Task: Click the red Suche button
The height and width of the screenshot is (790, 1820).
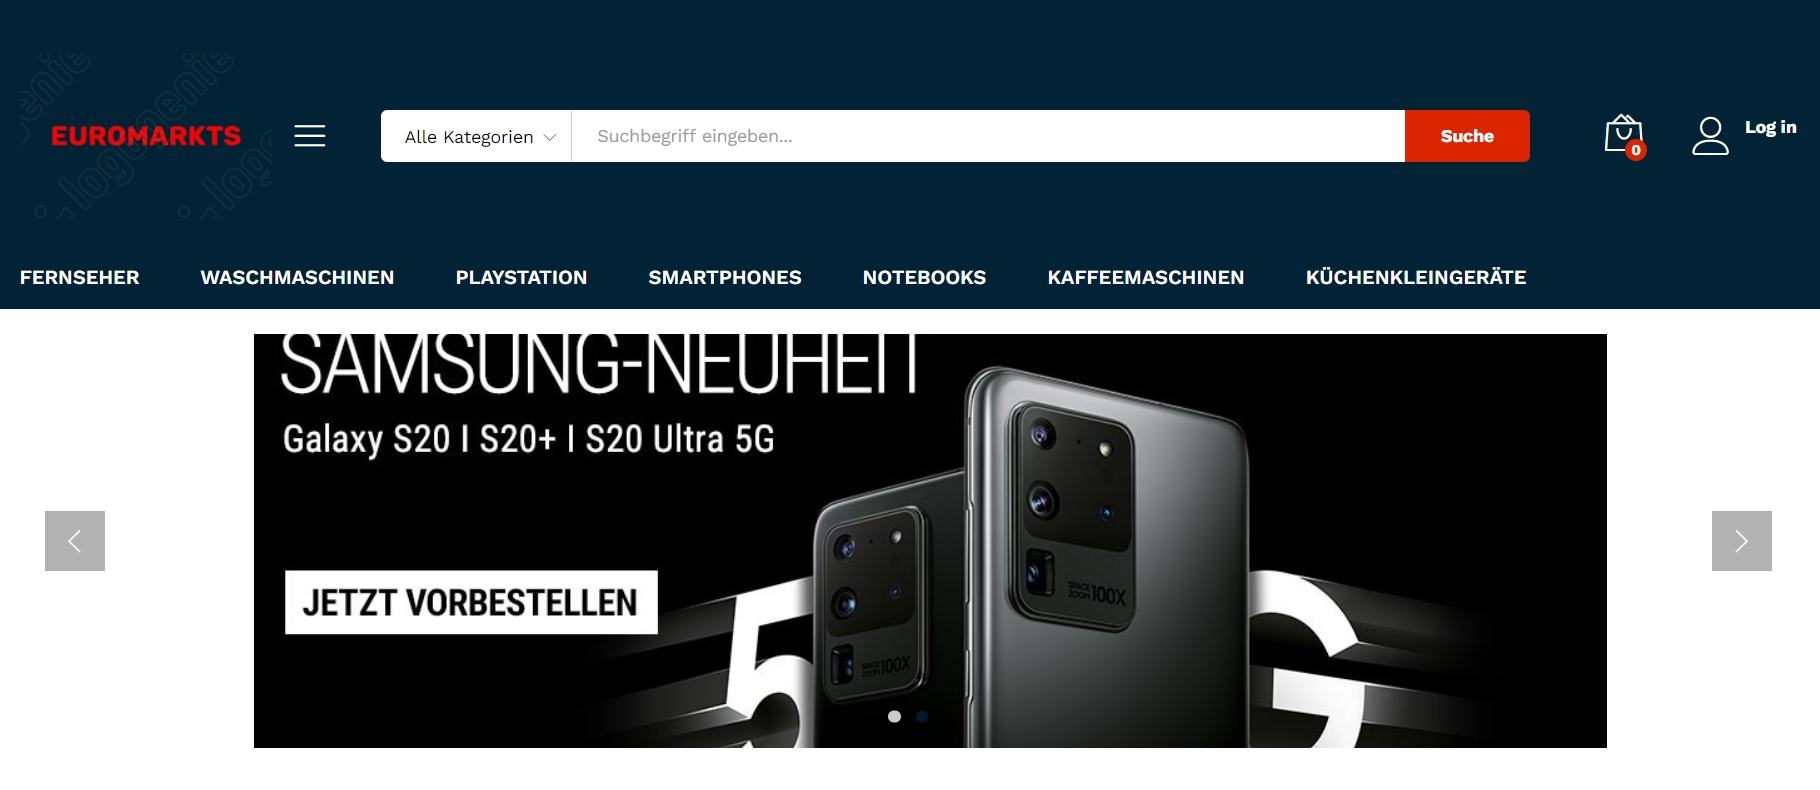Action: (x=1467, y=136)
